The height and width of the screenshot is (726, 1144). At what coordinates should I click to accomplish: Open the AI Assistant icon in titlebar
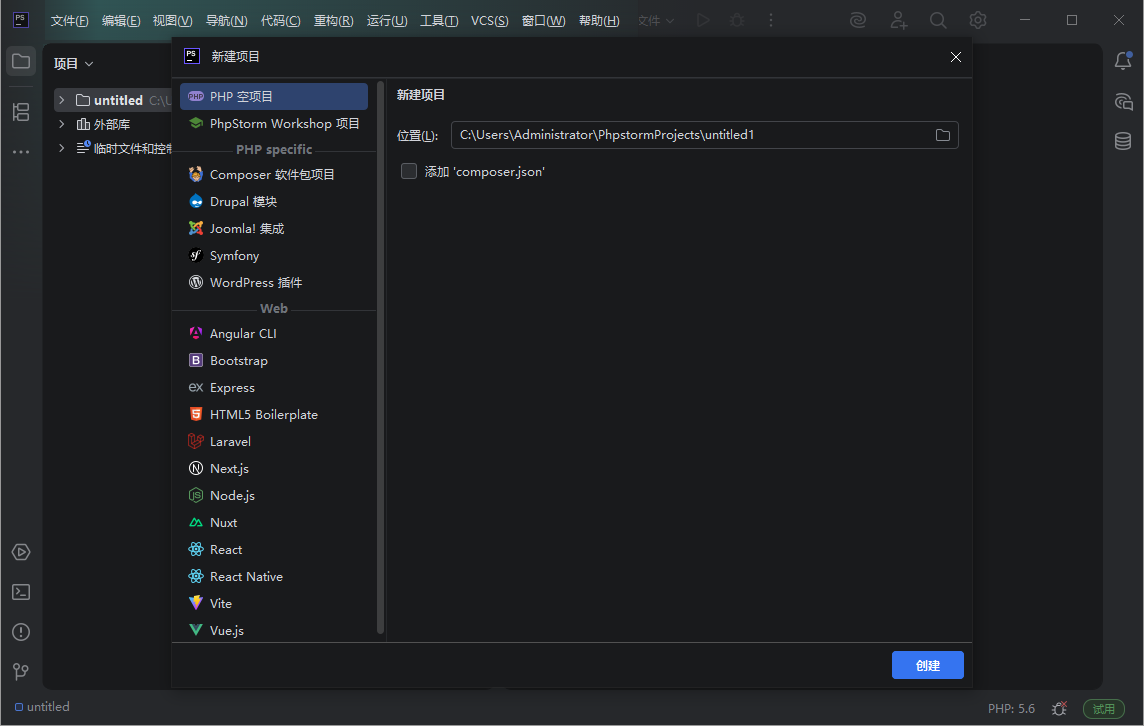click(x=858, y=20)
